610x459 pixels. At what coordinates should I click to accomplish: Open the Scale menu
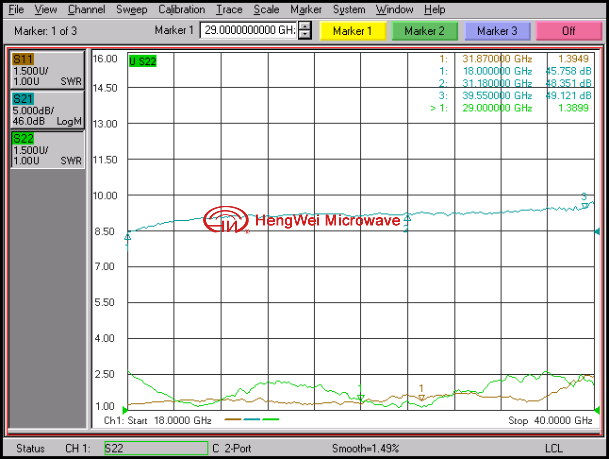pyautogui.click(x=266, y=9)
